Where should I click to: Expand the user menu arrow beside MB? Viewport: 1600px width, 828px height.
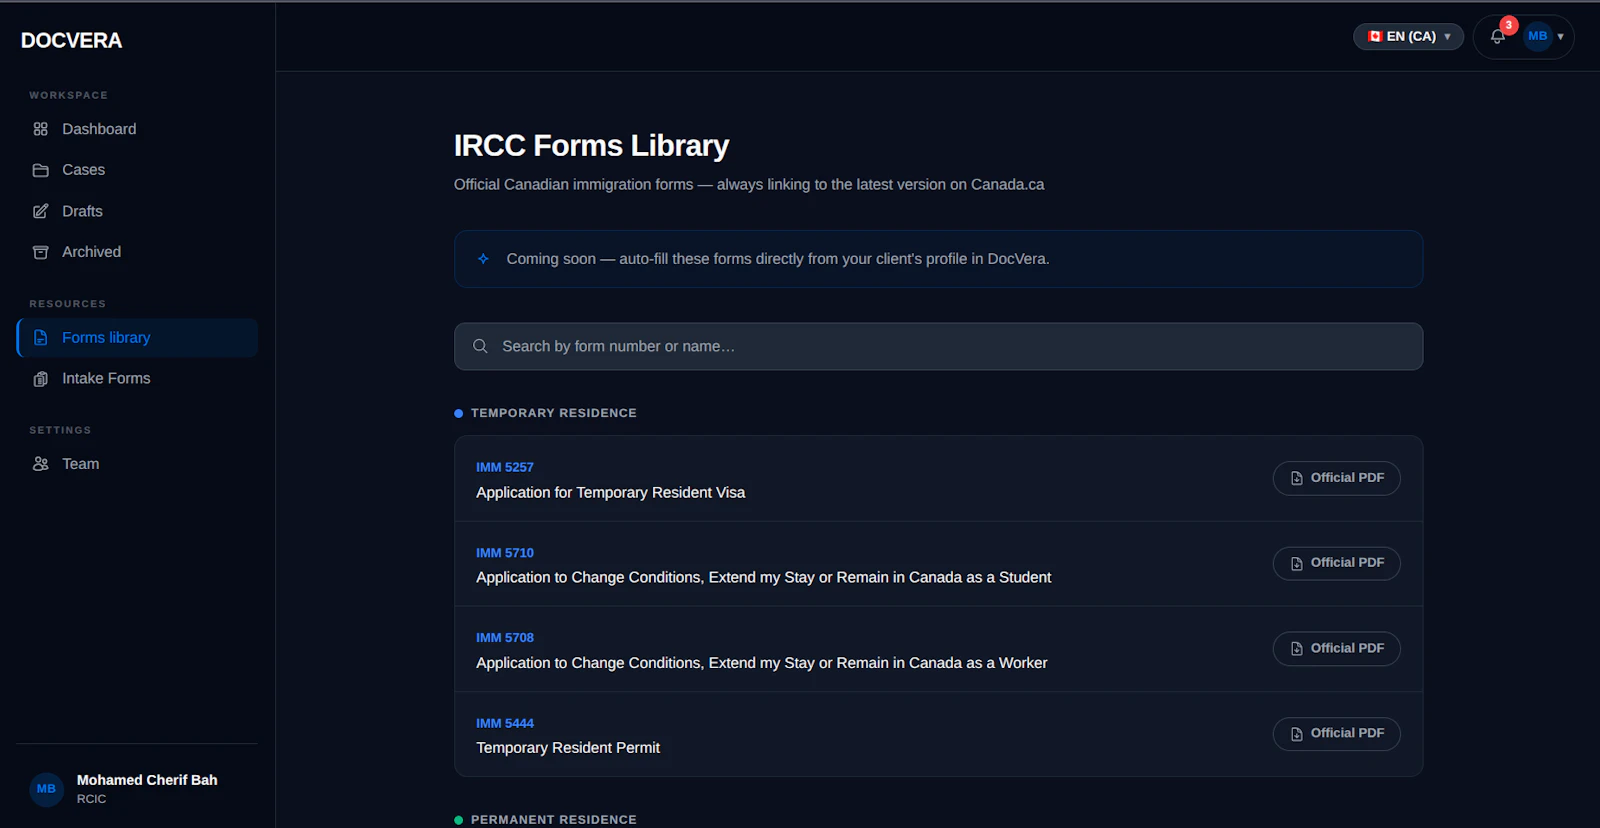pyautogui.click(x=1560, y=37)
